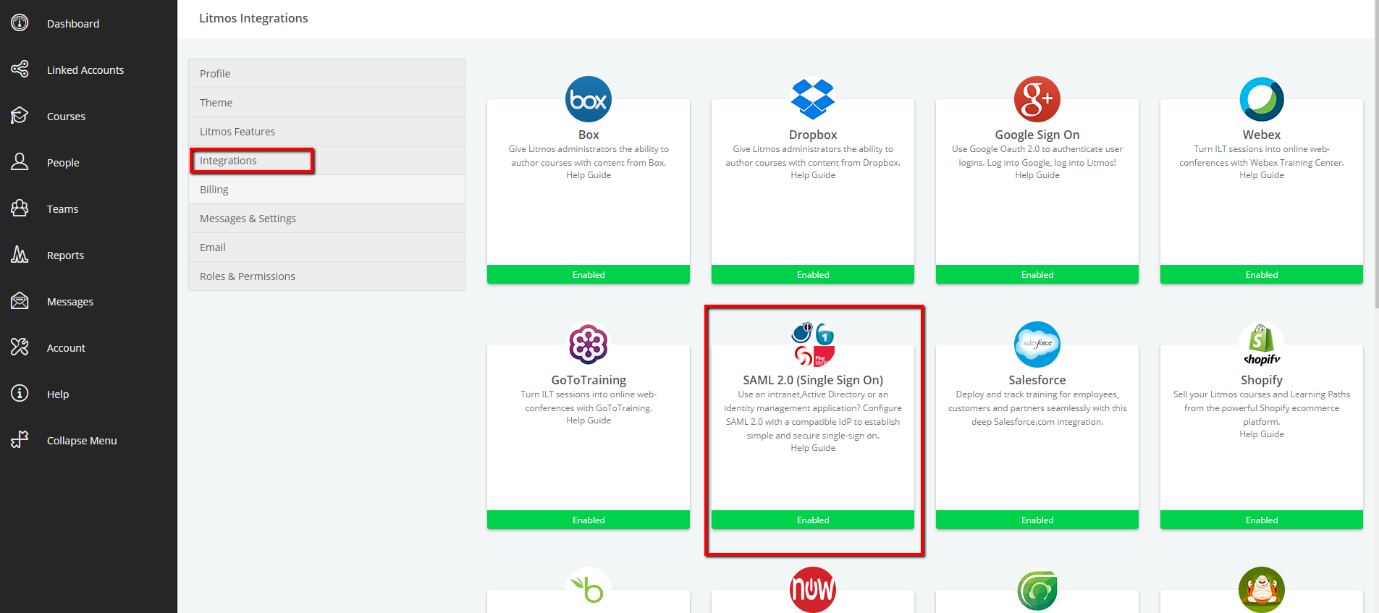
Task: Click the GoToTraining flower logo
Action: [x=588, y=345]
